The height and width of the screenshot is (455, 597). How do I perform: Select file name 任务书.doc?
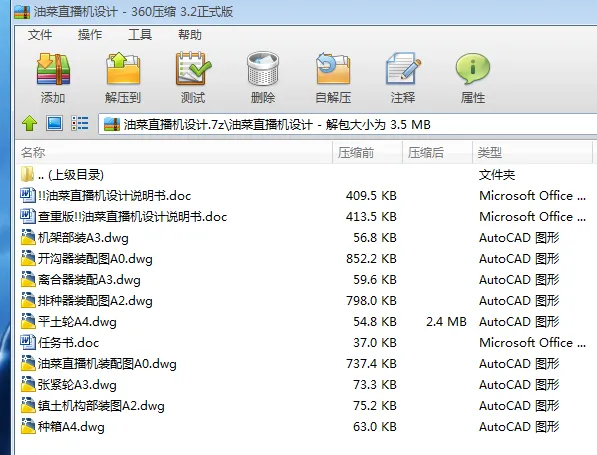[x=68, y=343]
